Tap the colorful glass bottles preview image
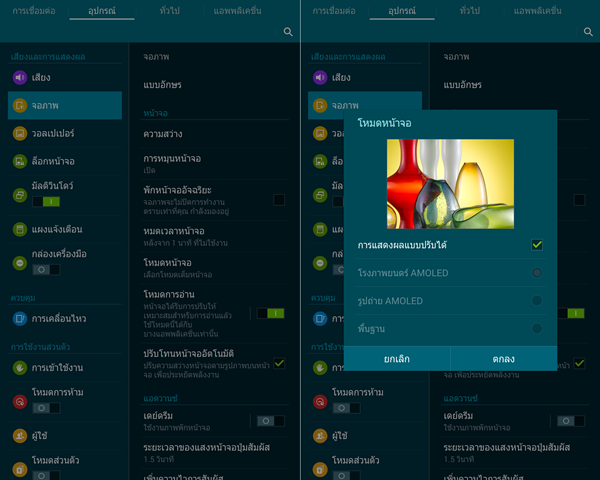This screenshot has height=480, width=600. 450,184
